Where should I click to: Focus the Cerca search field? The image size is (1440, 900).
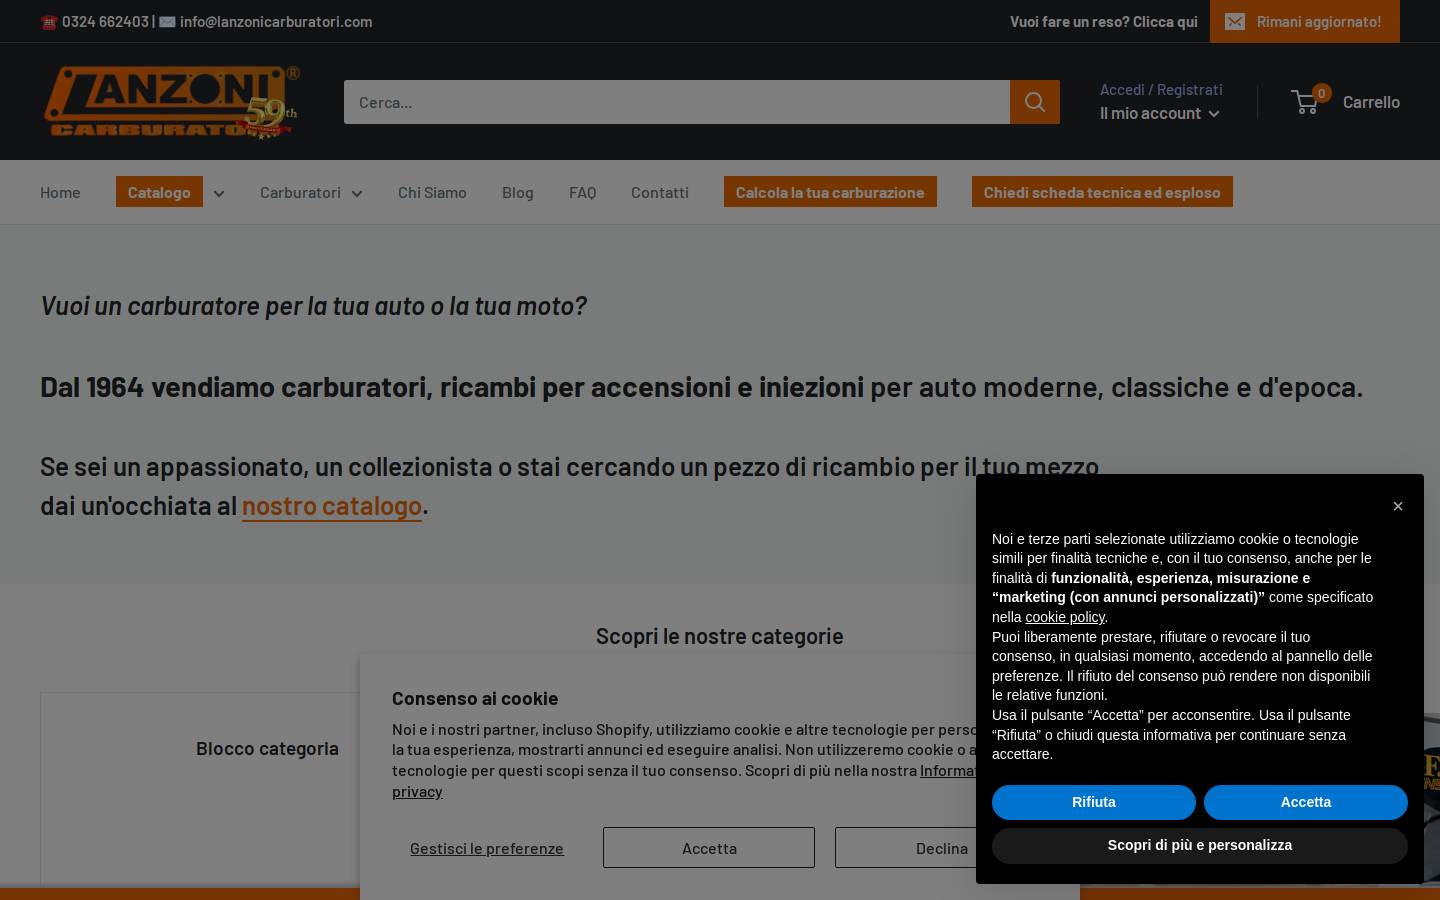[677, 102]
